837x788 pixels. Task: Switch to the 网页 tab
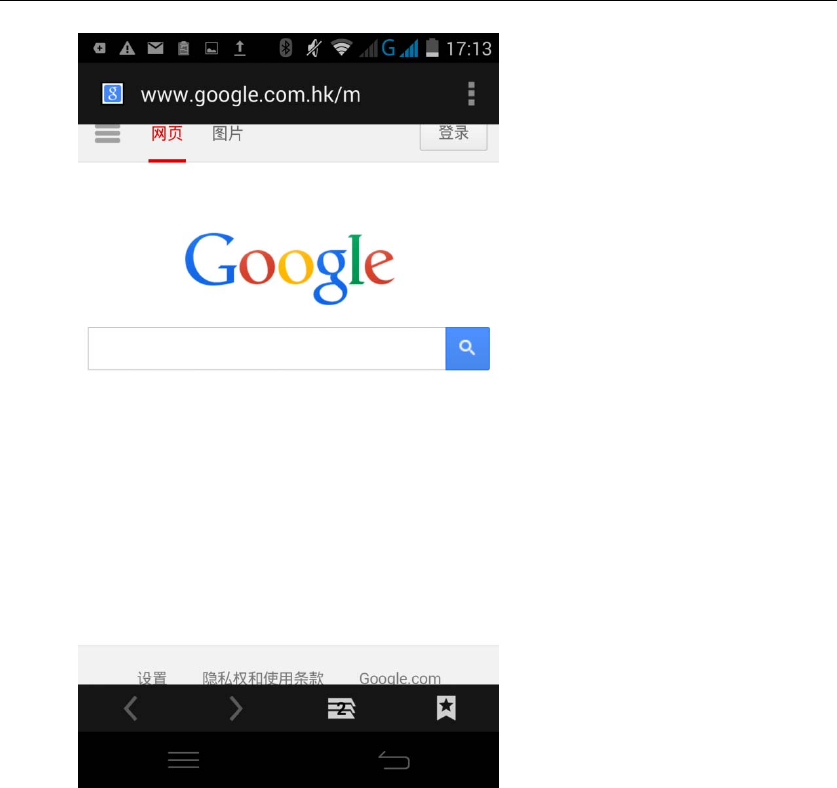167,133
